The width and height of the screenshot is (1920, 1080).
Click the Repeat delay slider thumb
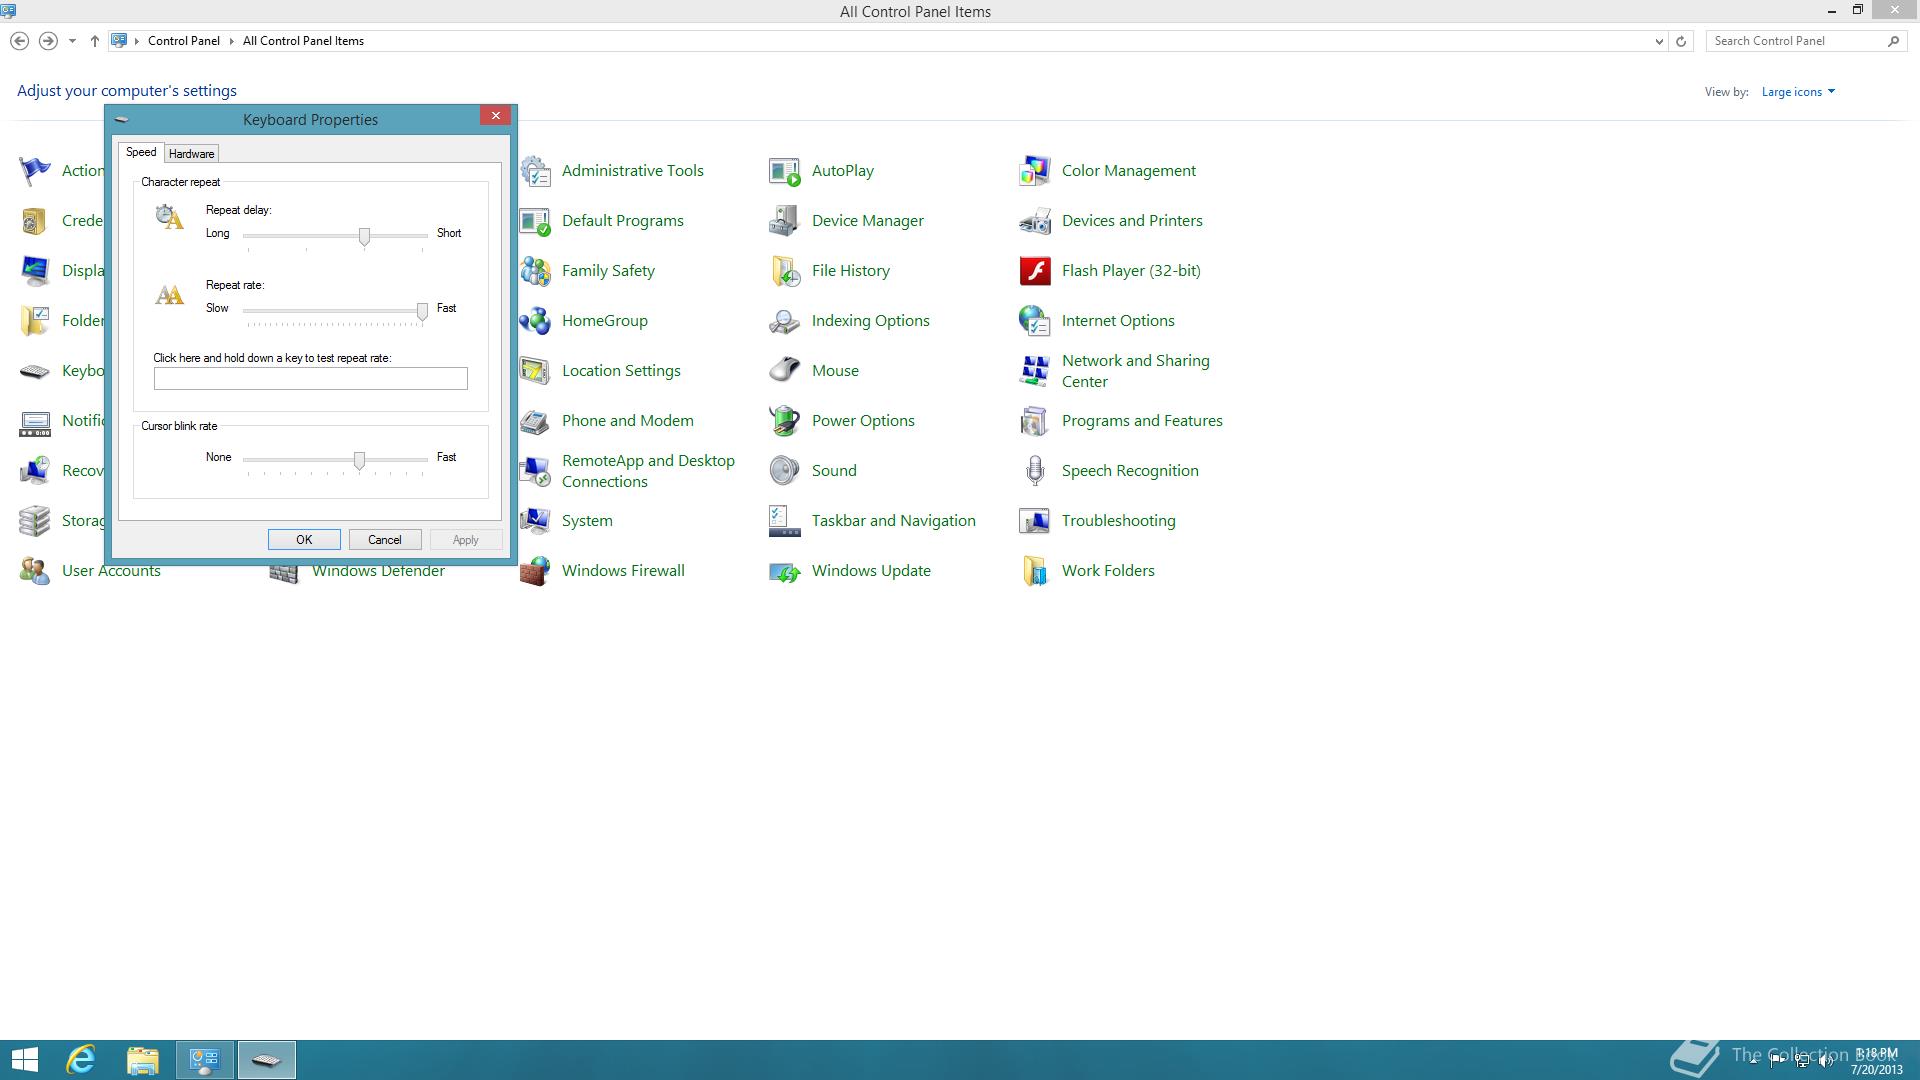point(364,236)
